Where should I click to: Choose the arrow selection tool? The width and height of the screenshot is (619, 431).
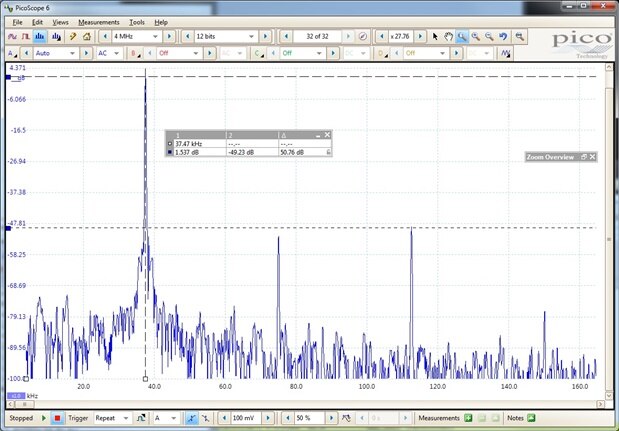click(435, 36)
